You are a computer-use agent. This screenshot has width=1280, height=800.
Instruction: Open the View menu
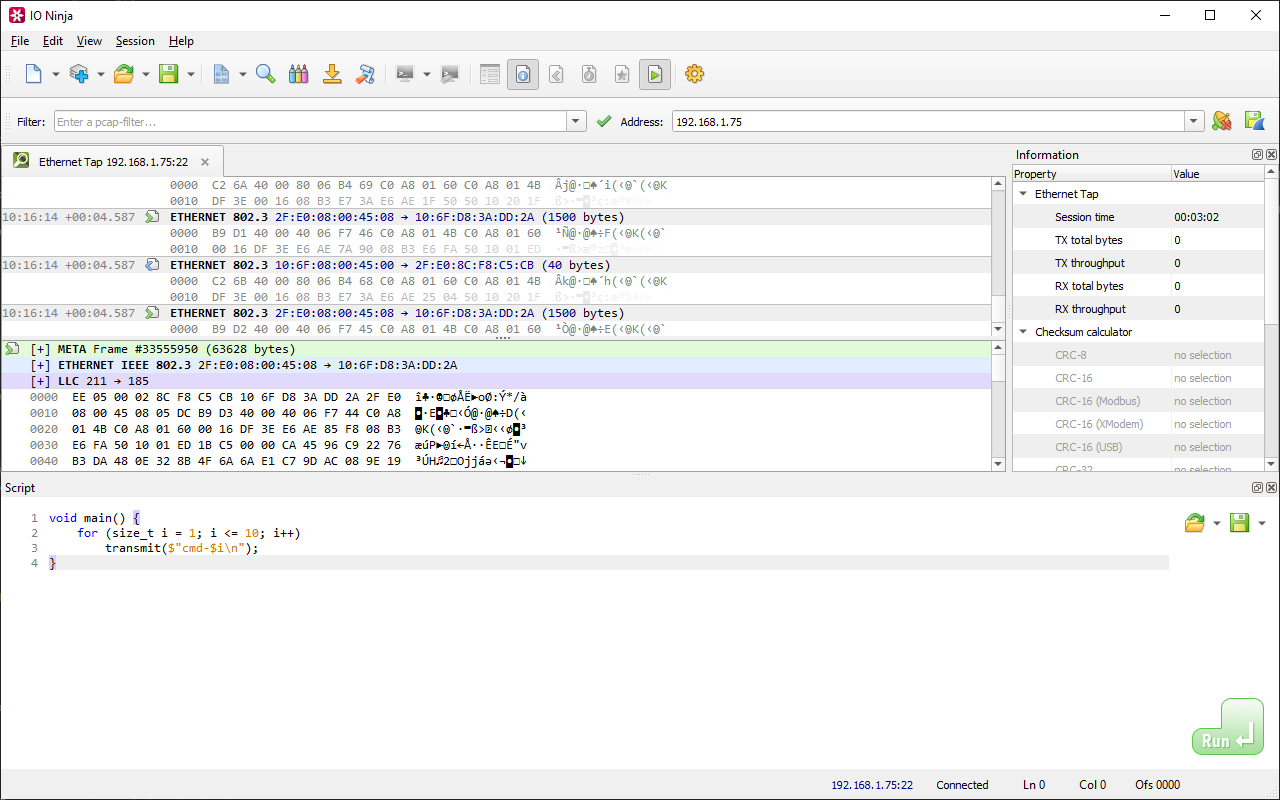pos(90,41)
